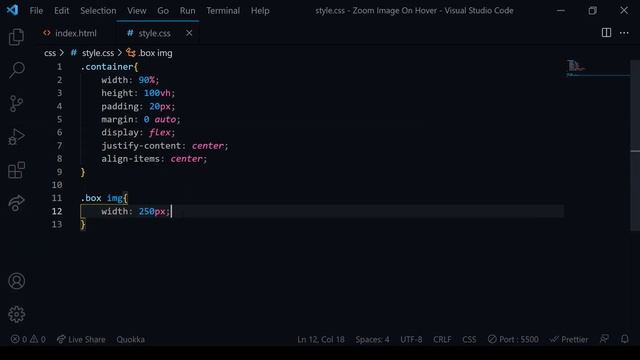Show errors and warnings in status bar

point(28,339)
